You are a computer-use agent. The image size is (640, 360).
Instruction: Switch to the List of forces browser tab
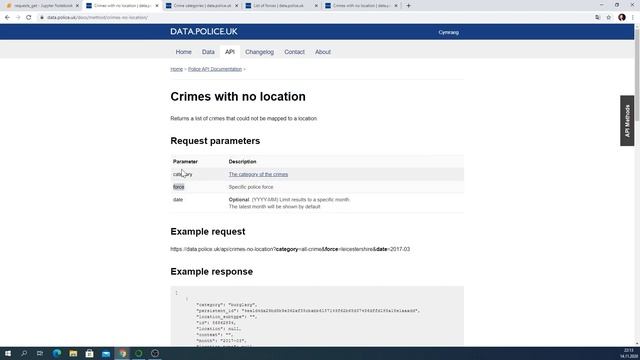[x=280, y=6]
